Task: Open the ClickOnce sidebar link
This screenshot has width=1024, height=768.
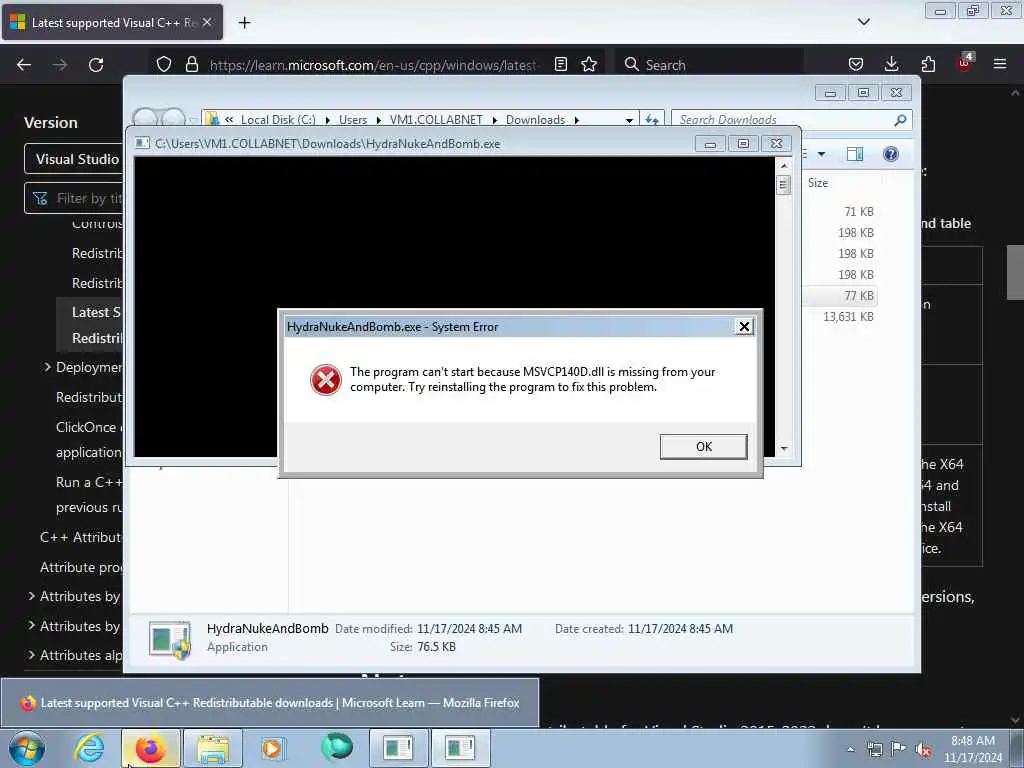Action: (x=89, y=440)
